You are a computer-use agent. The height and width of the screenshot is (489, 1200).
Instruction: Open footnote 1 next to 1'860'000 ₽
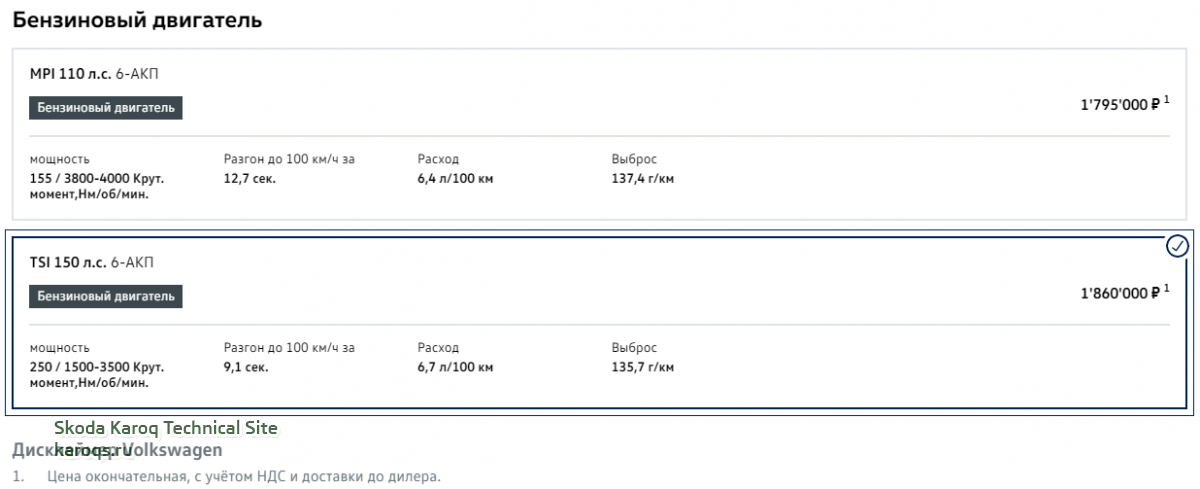coord(1167,289)
